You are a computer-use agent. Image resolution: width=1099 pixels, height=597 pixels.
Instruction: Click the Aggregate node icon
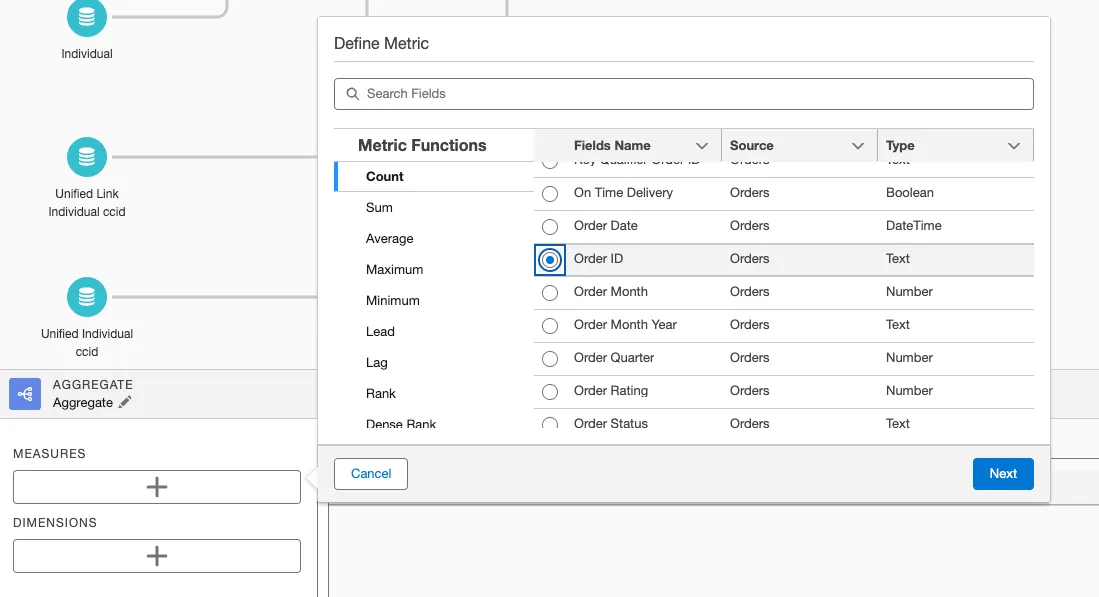click(x=25, y=394)
